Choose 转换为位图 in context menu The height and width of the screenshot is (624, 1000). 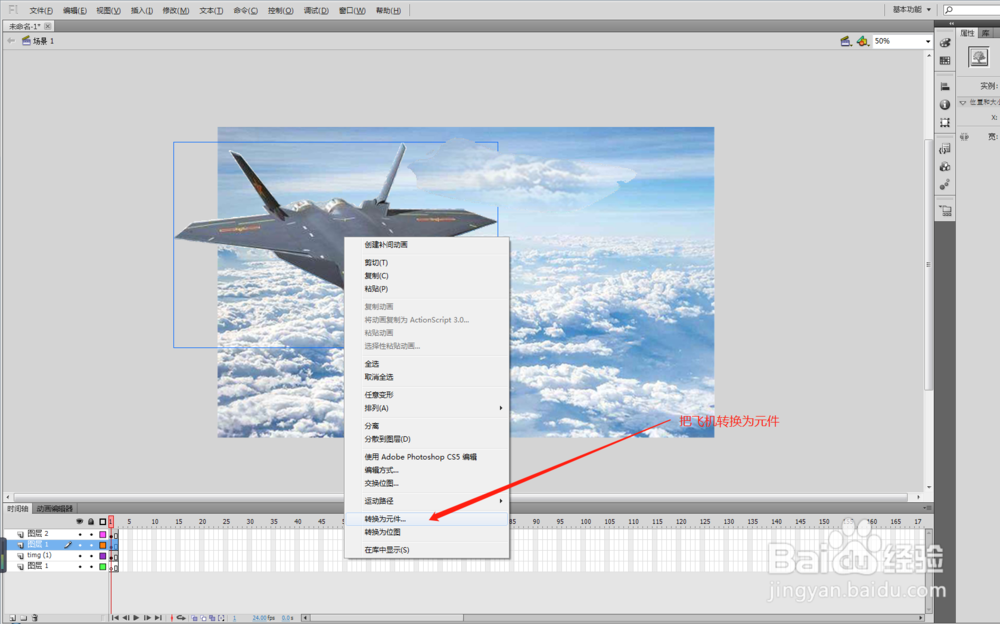click(x=427, y=532)
